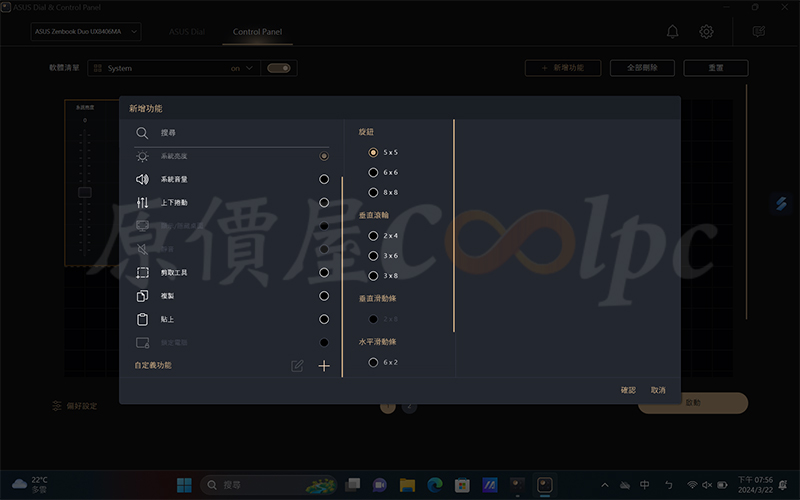Launch File Explorer from the taskbar

(x=407, y=485)
